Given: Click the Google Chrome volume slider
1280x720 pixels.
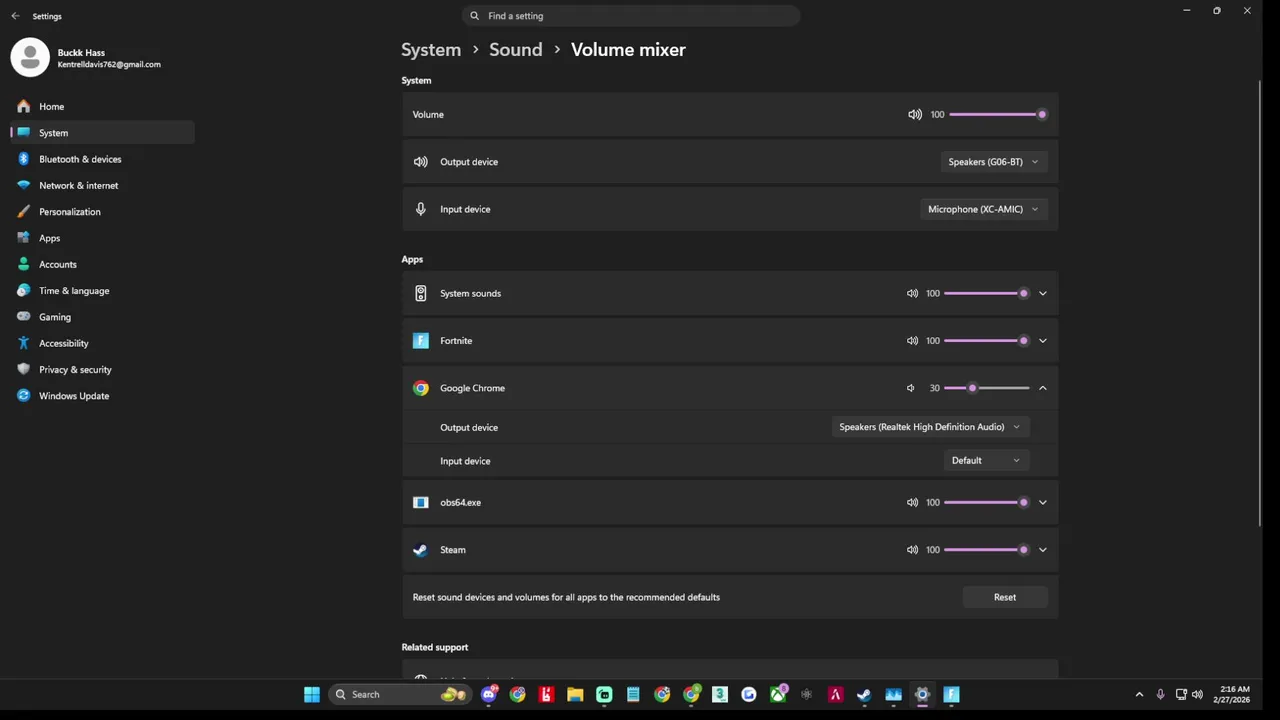Looking at the screenshot, I should [986, 388].
